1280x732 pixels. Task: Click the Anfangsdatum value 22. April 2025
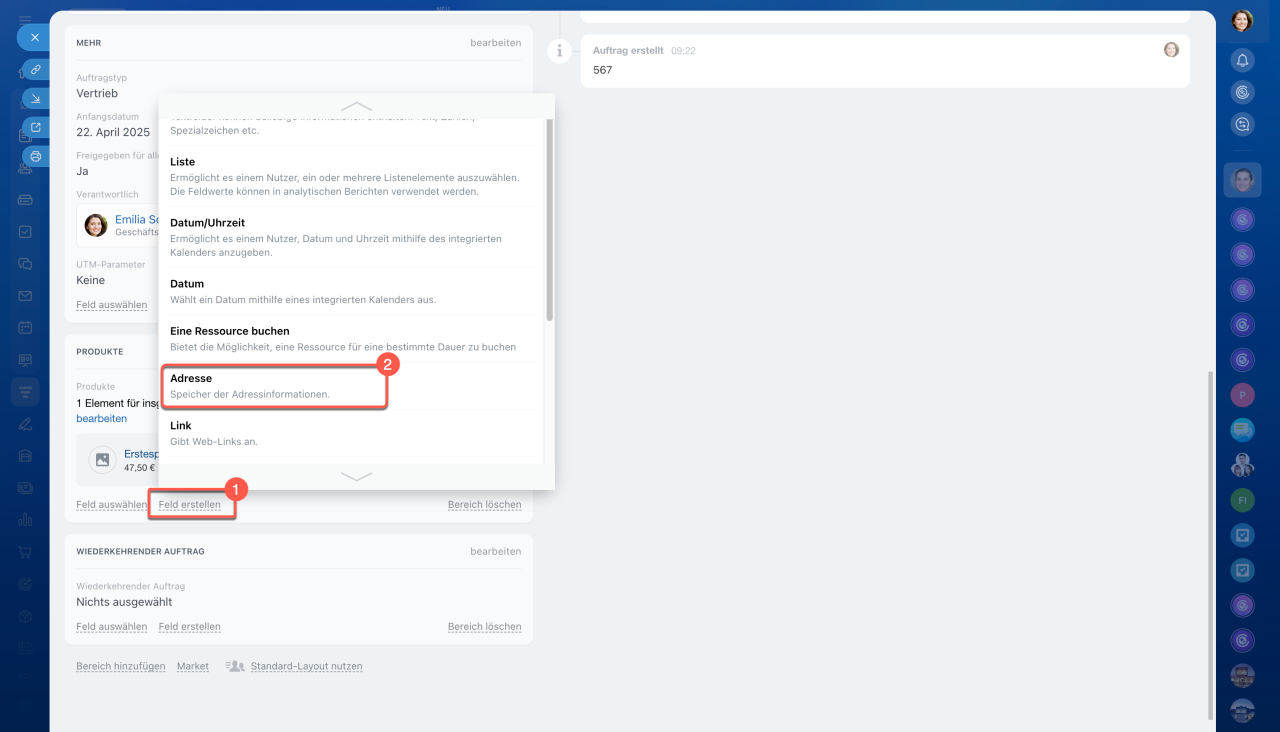tap(113, 132)
